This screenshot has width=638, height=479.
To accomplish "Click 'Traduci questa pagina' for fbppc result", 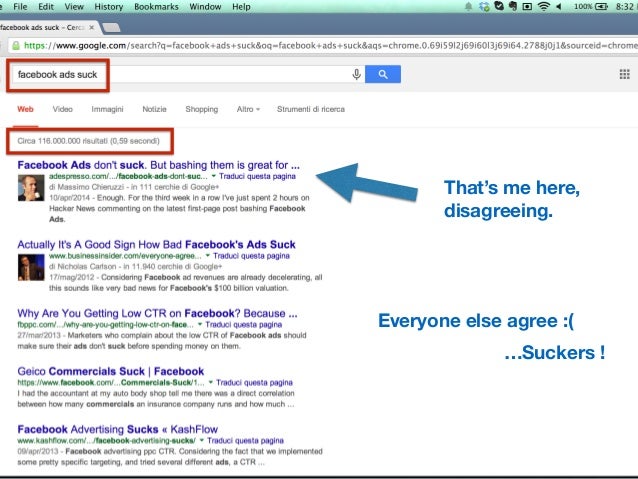I will pos(243,324).
